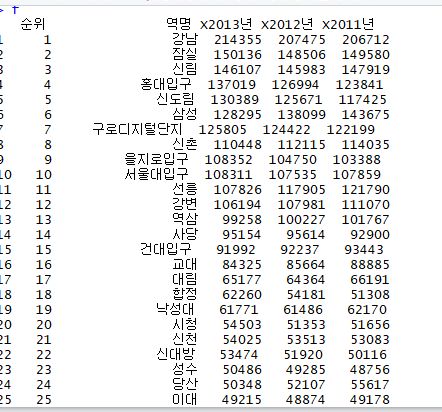Click the X2011년 column header
Image resolution: width=442 pixels, height=412 pixels.
click(x=348, y=24)
